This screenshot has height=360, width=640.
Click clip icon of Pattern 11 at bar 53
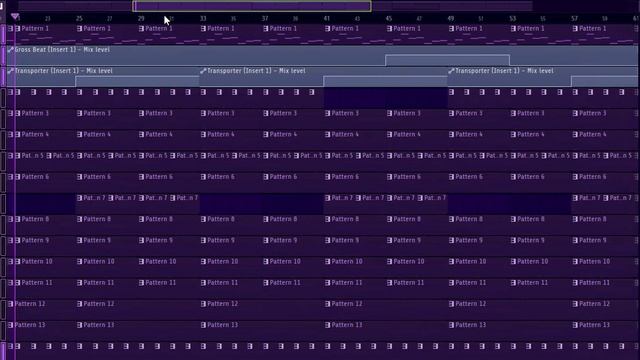coord(513,283)
